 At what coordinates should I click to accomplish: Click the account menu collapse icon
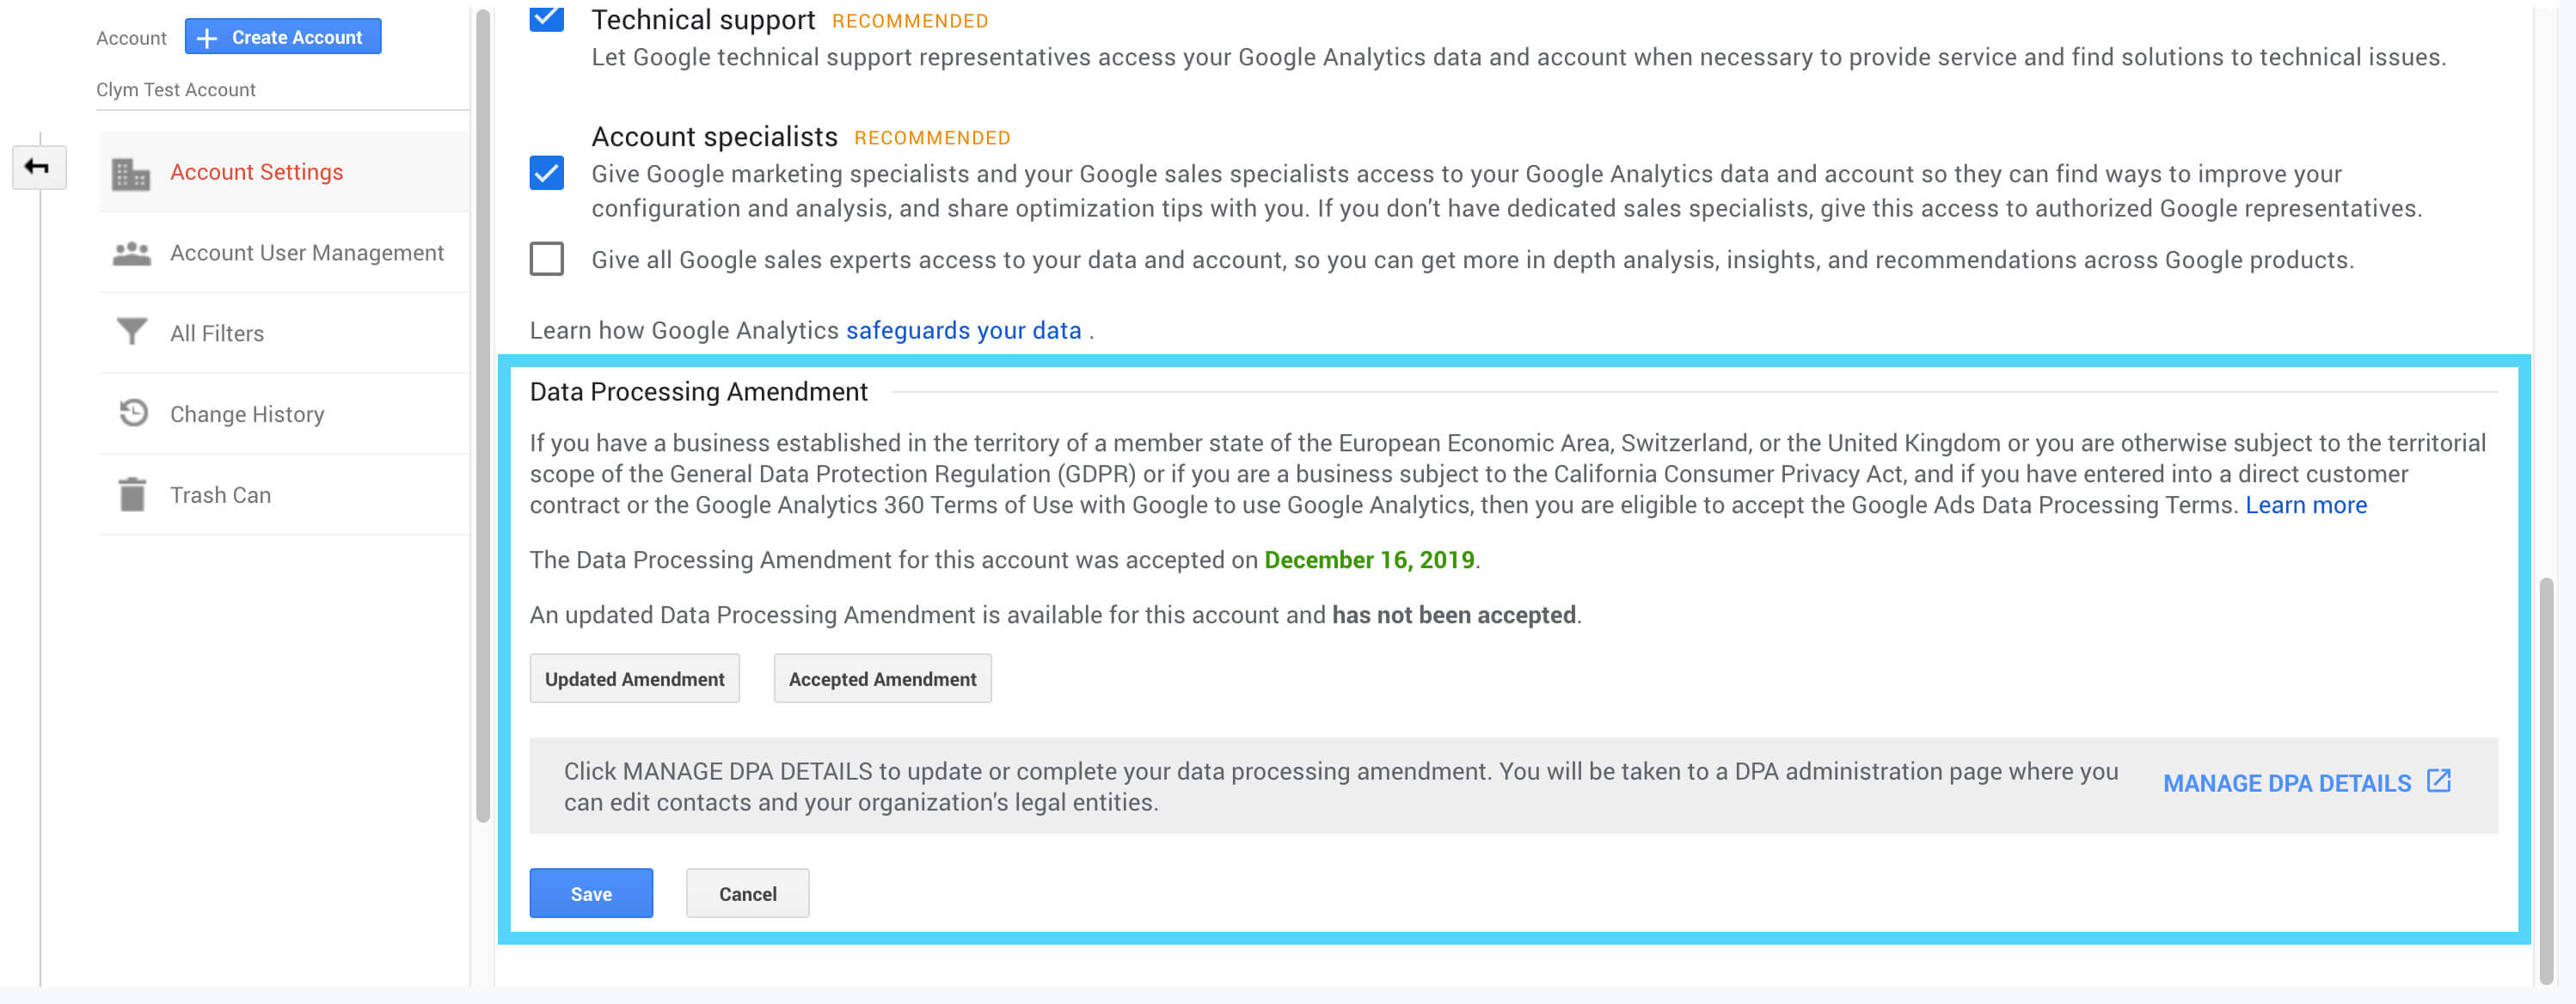[x=36, y=164]
